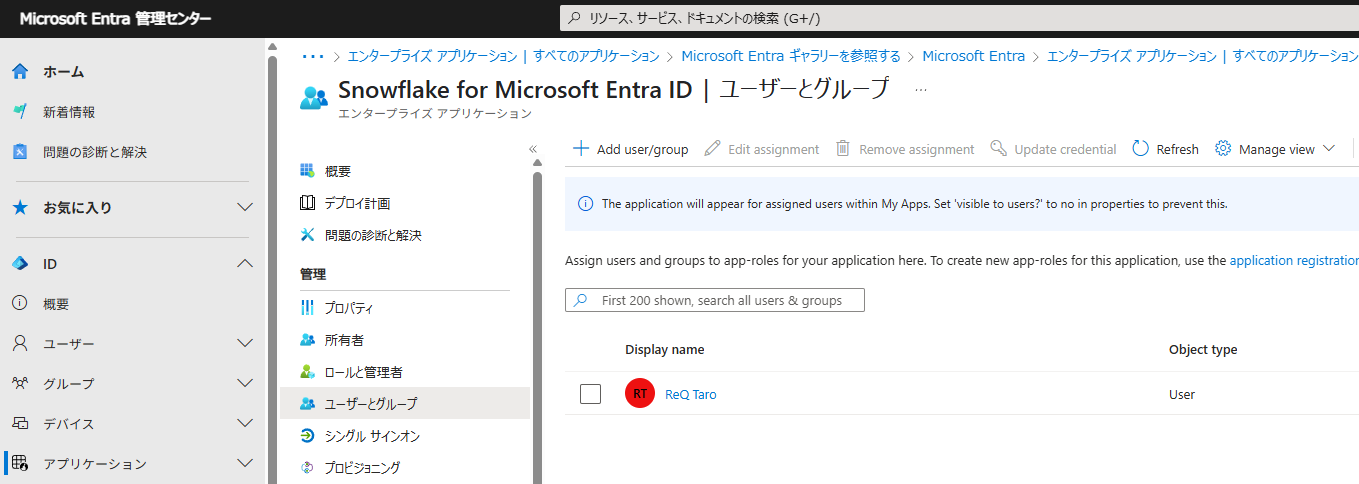Screen dimensions: 1359x484
Task: Click the 概要 info circle icon in left sidebar
Action: [19, 304]
